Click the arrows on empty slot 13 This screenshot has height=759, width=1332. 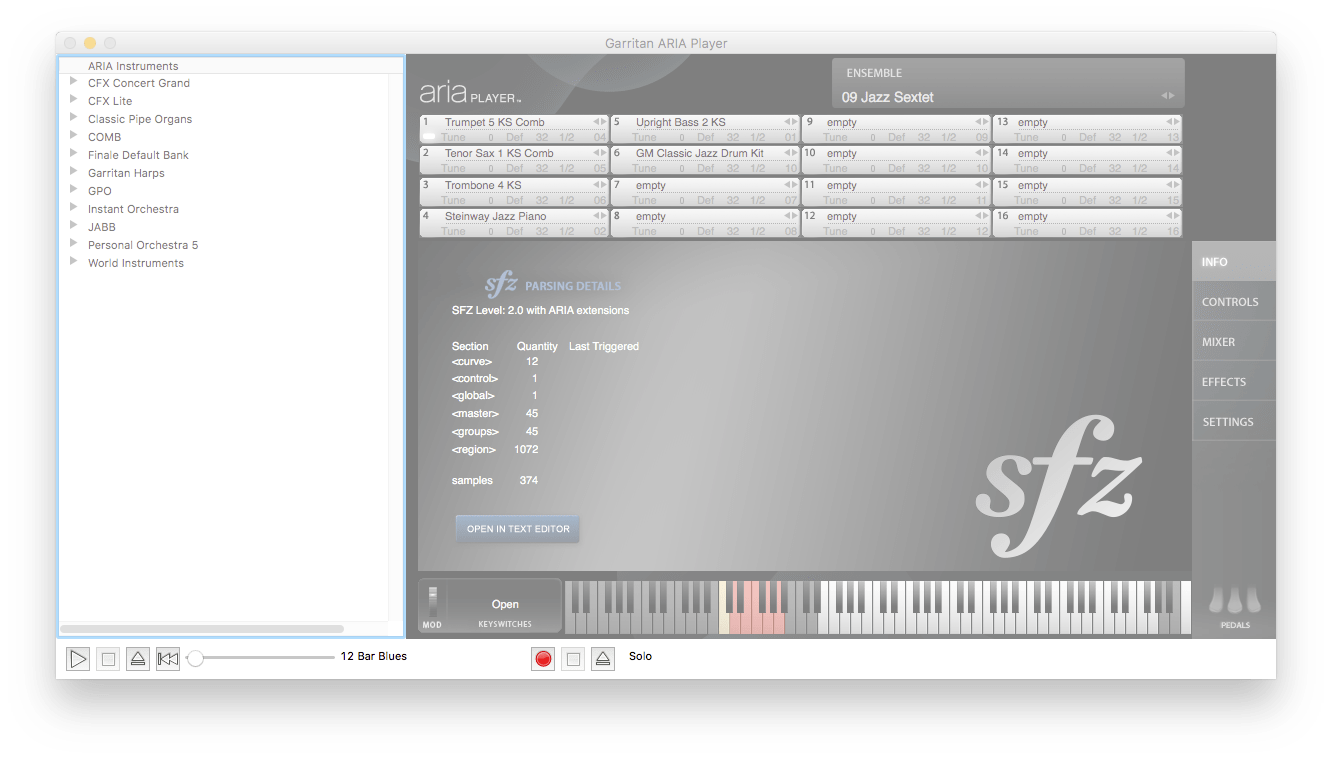[x=1172, y=122]
